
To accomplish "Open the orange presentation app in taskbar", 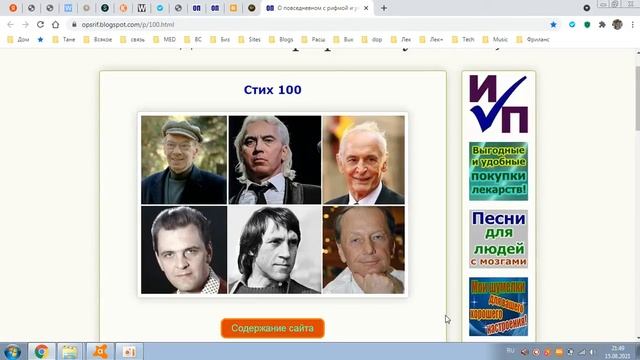I will coord(129,351).
